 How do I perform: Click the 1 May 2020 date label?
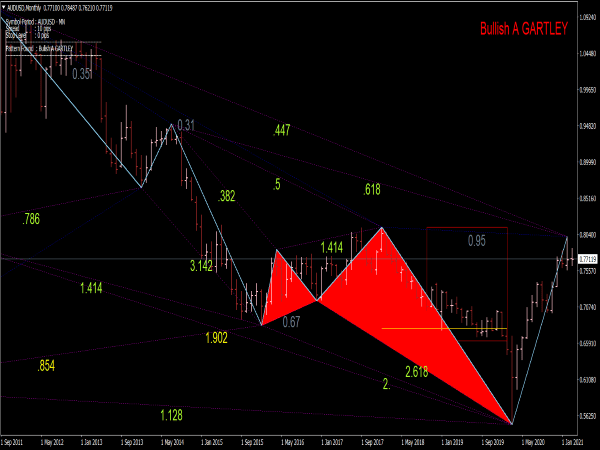point(533,443)
